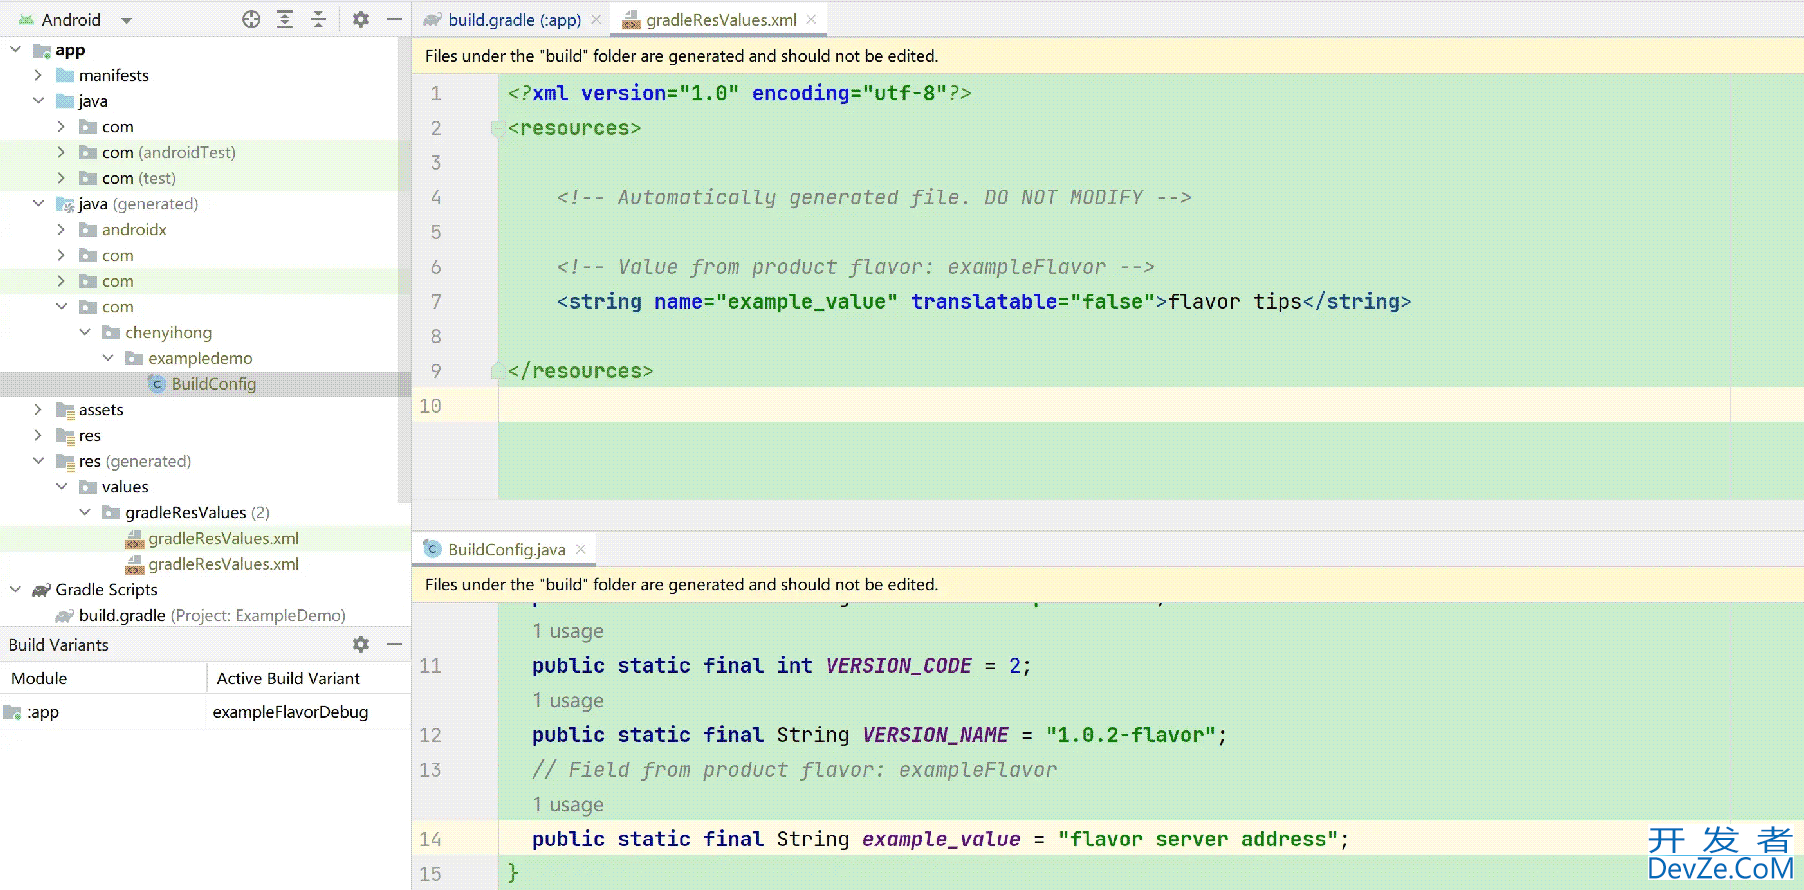This screenshot has height=890, width=1804.
Task: Hide the project panel with minimize icon
Action: 394,19
